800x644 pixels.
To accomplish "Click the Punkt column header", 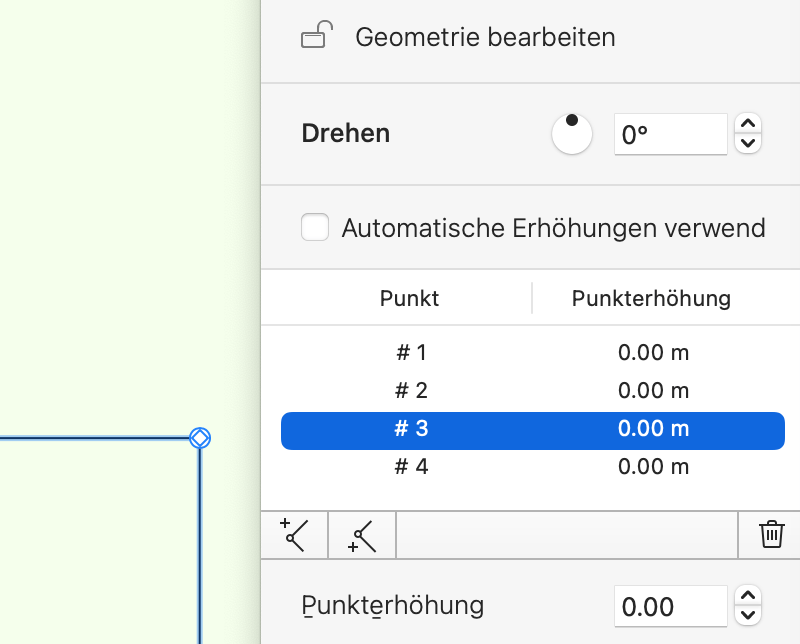I will [x=409, y=298].
